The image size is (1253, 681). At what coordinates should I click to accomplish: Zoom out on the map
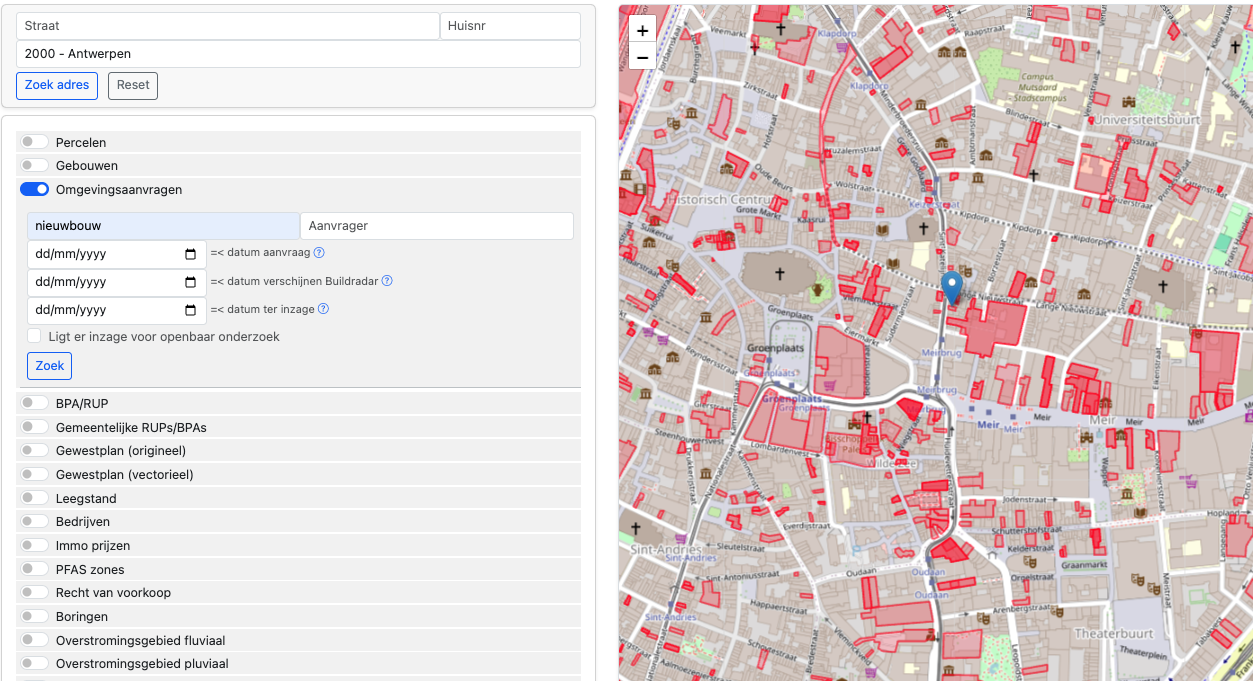tap(642, 57)
